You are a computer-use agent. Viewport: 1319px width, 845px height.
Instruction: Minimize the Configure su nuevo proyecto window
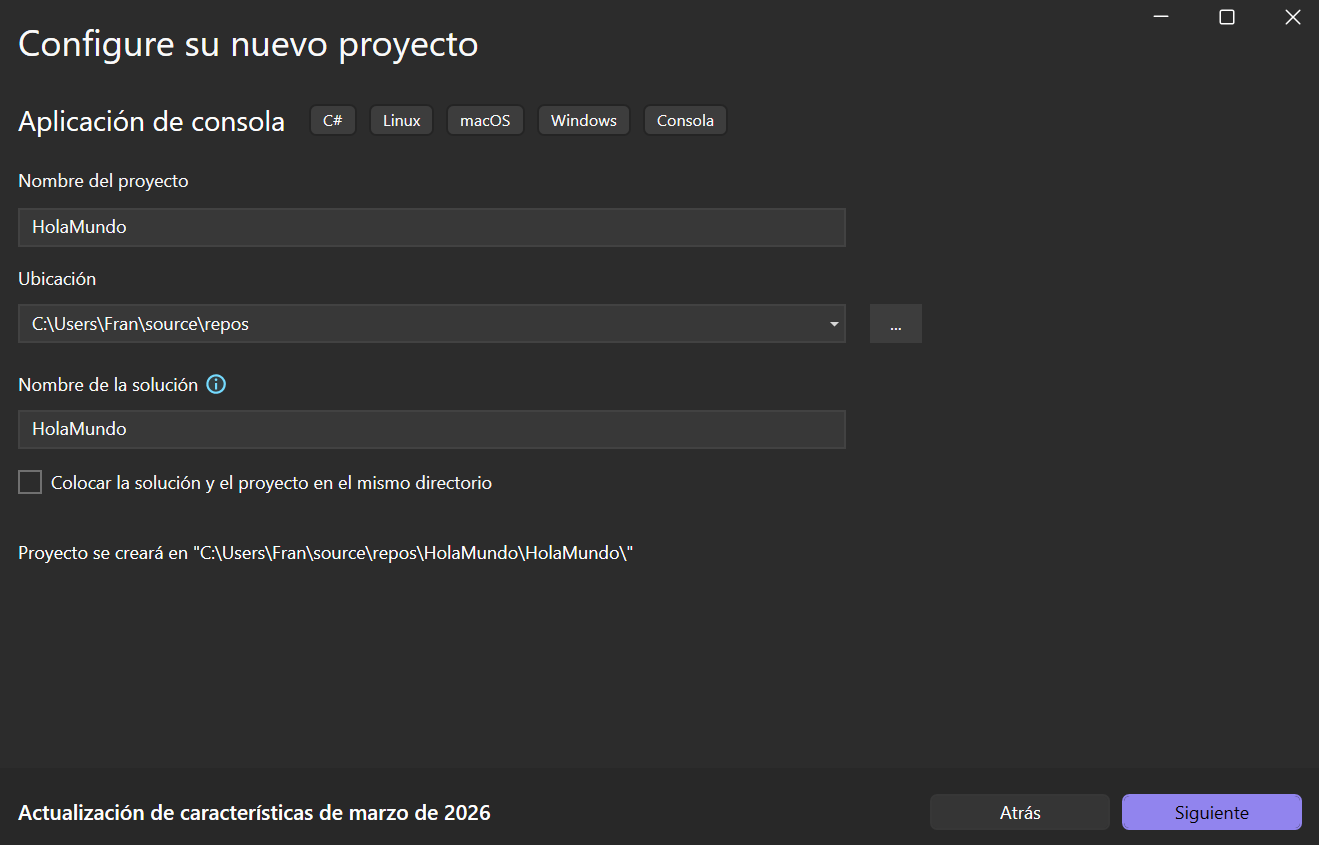(x=1160, y=16)
